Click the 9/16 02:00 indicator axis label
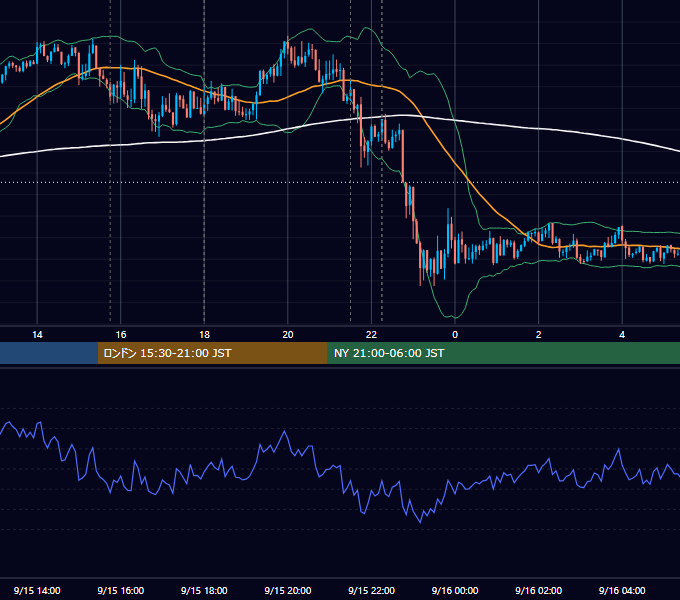The height and width of the screenshot is (600, 680). pos(538,590)
